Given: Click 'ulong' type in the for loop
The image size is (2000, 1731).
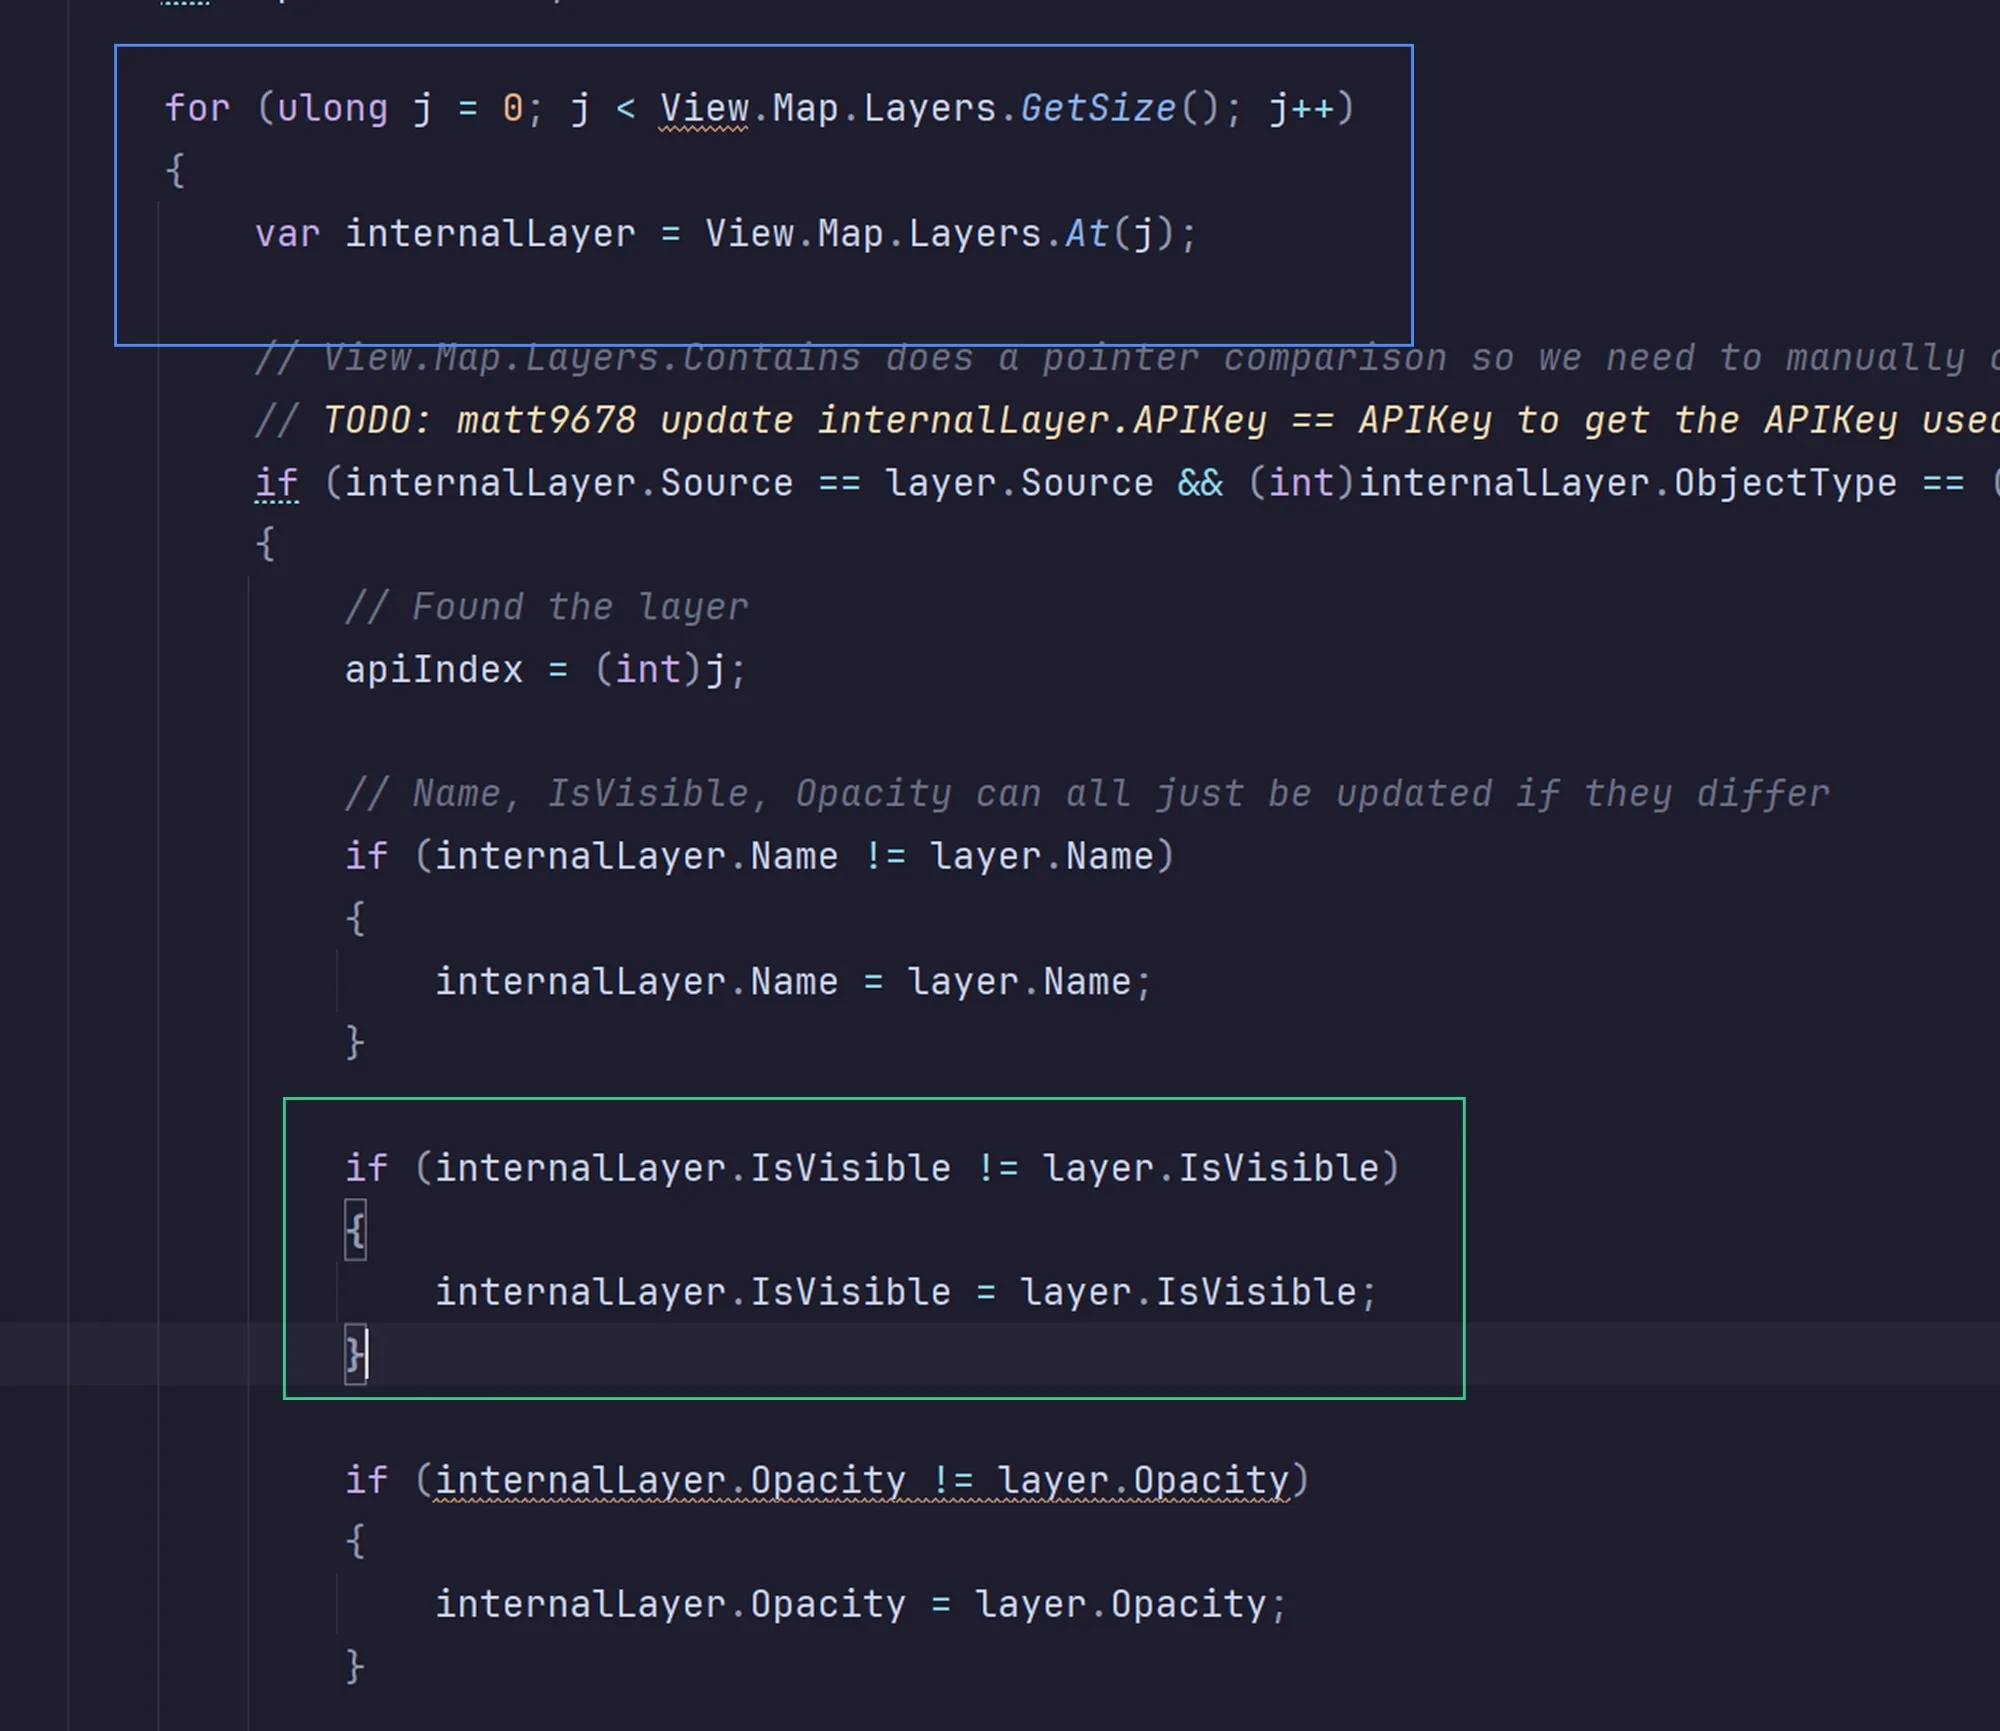Looking at the screenshot, I should (333, 108).
